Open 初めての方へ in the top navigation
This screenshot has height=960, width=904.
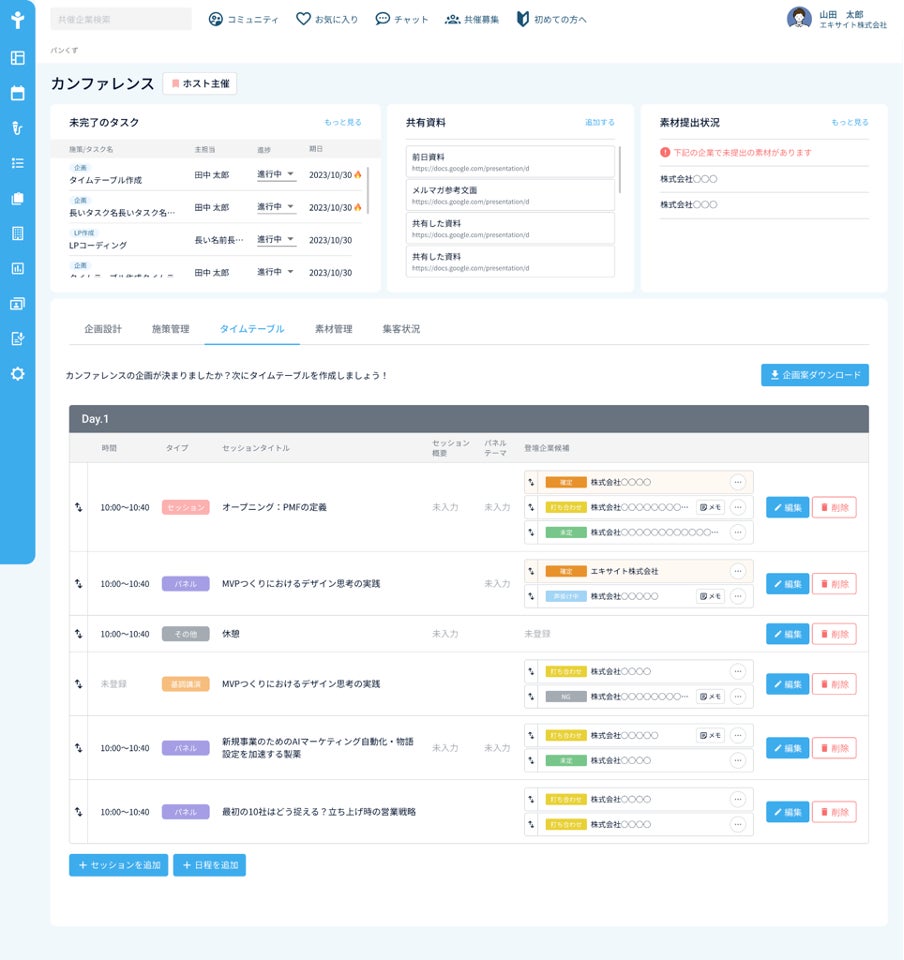(x=551, y=20)
